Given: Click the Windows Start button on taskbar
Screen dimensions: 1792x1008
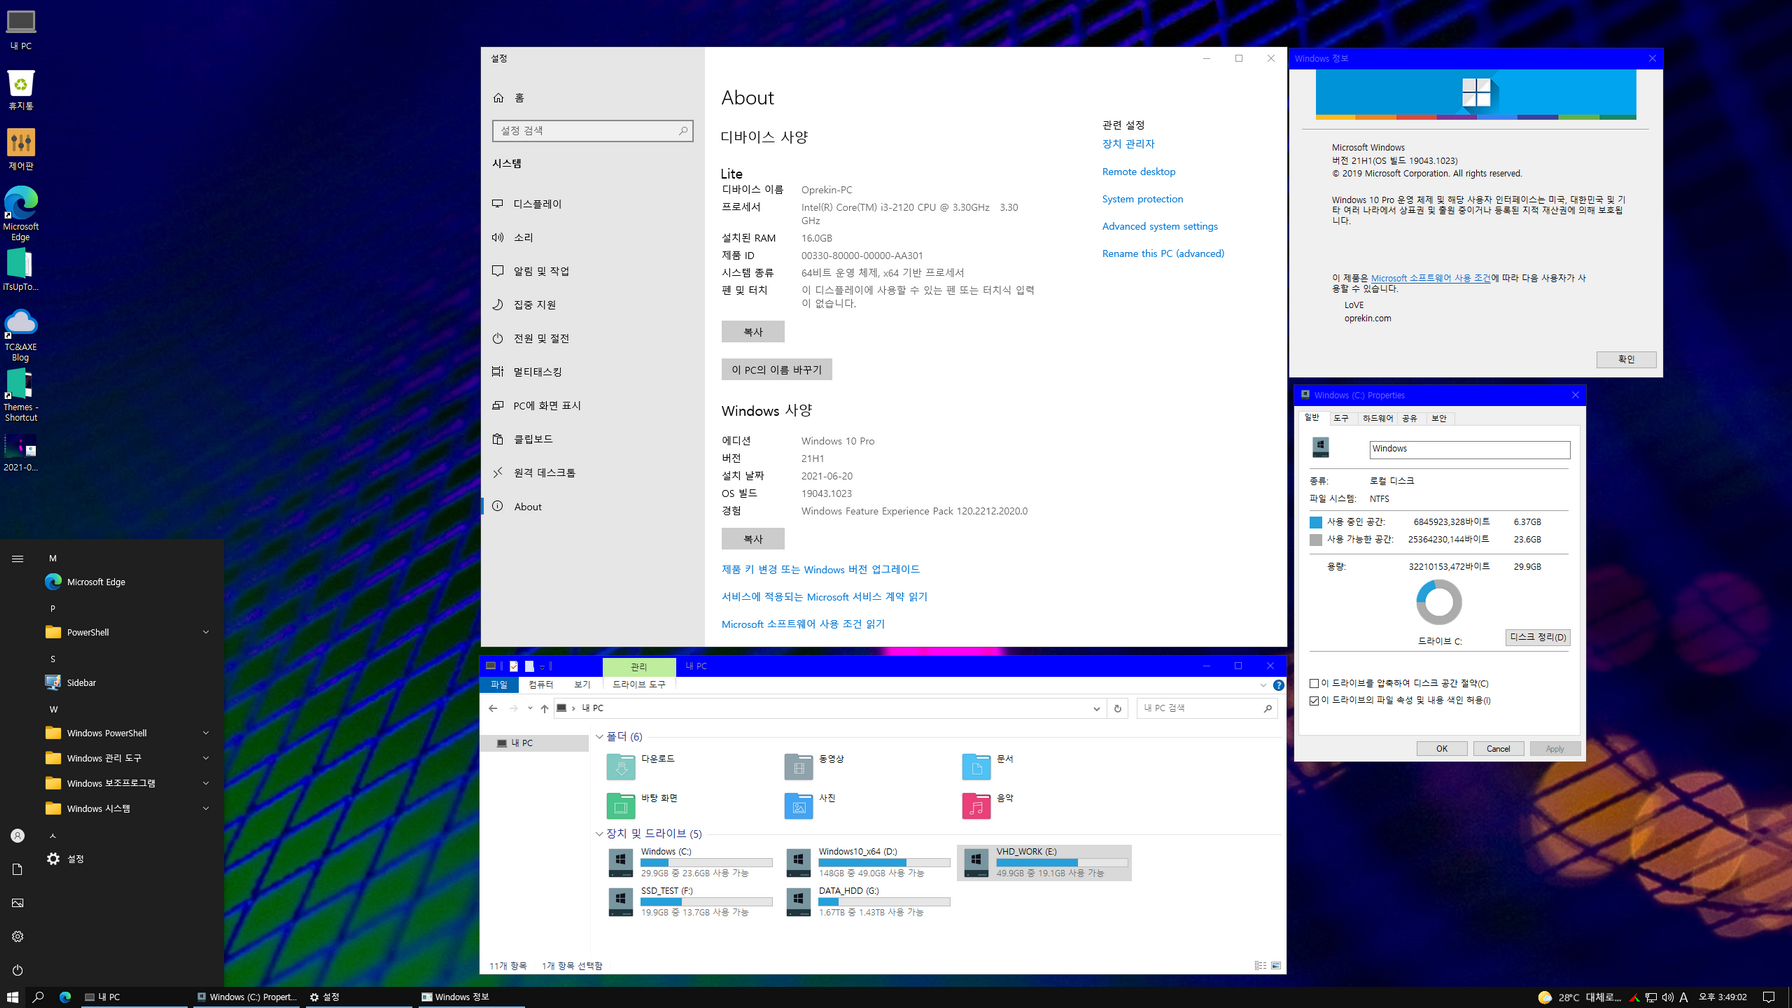Looking at the screenshot, I should point(12,997).
